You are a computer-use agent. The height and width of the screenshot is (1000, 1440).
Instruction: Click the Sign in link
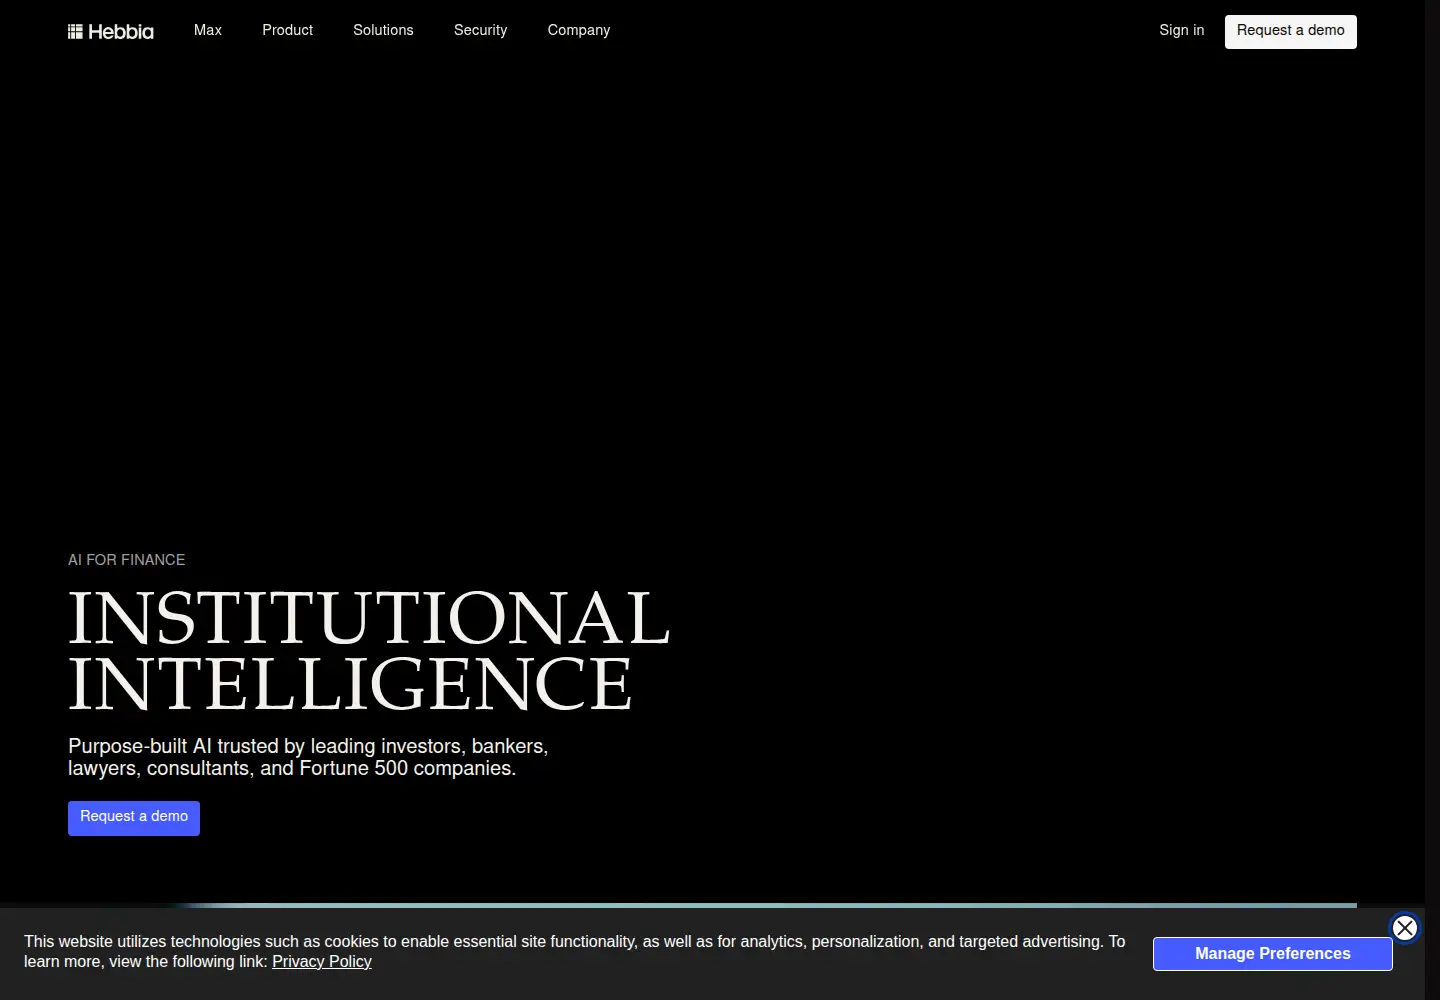tap(1182, 30)
